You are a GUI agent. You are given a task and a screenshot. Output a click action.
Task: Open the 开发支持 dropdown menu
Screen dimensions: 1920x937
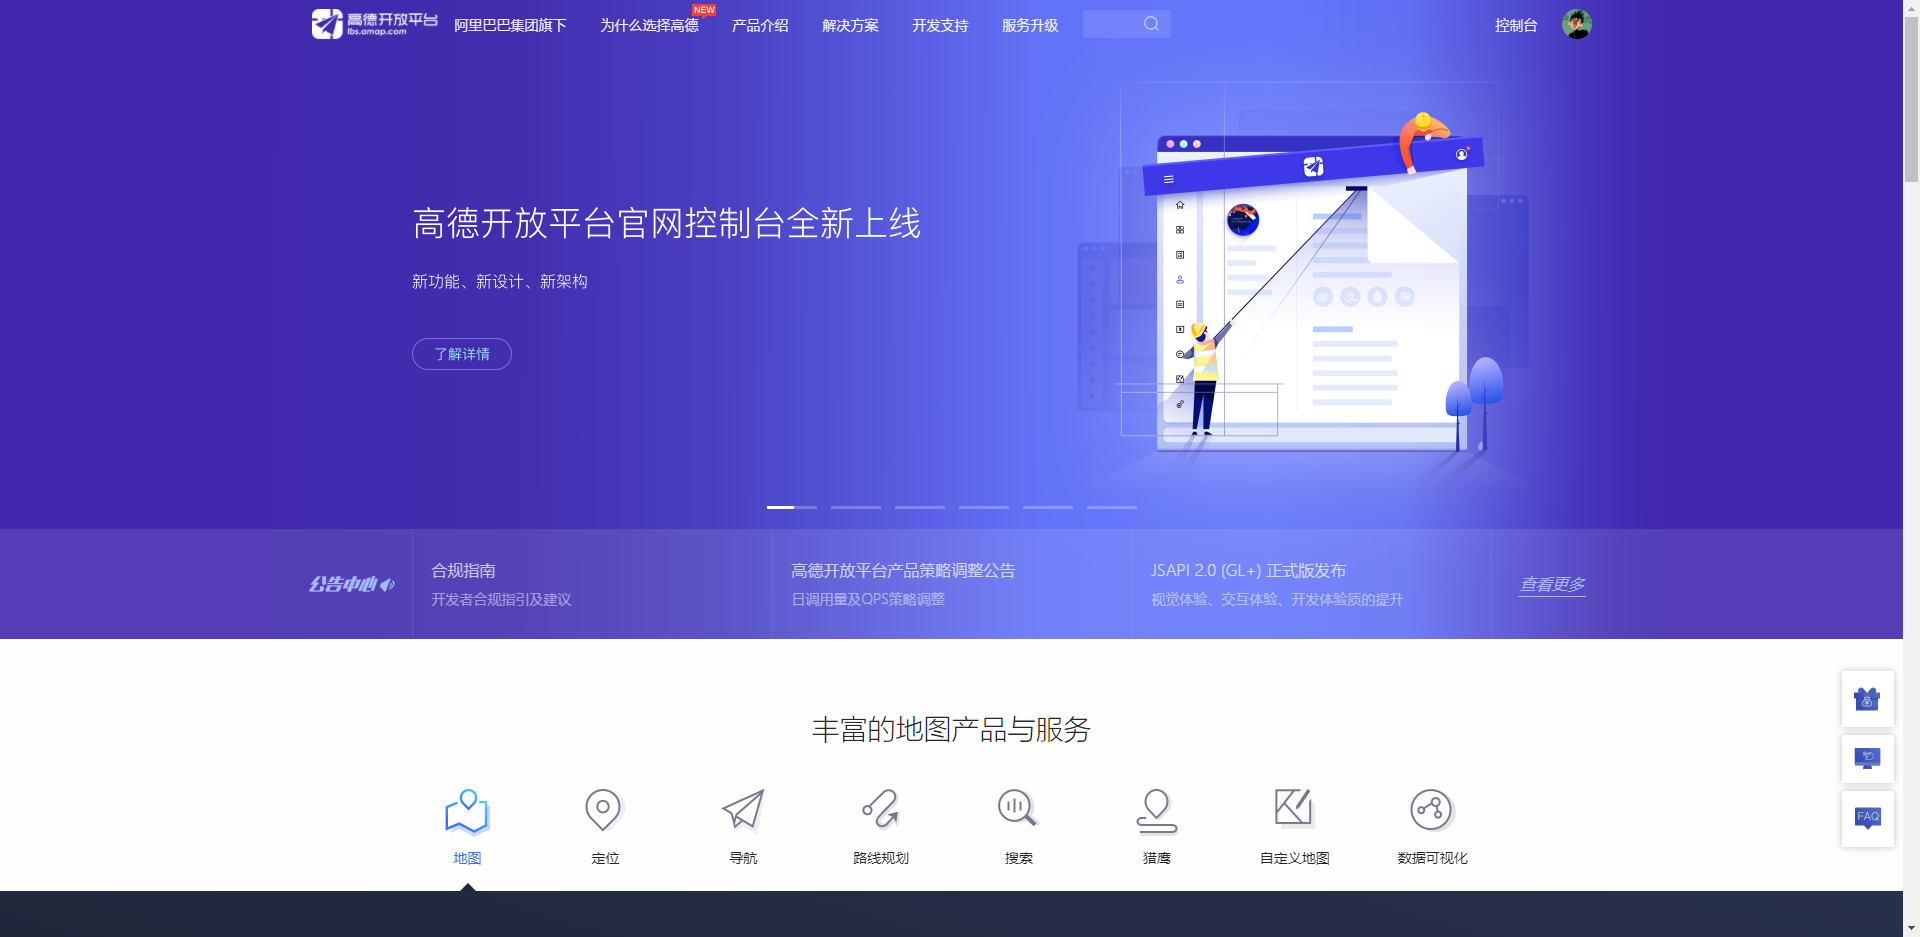coord(939,25)
